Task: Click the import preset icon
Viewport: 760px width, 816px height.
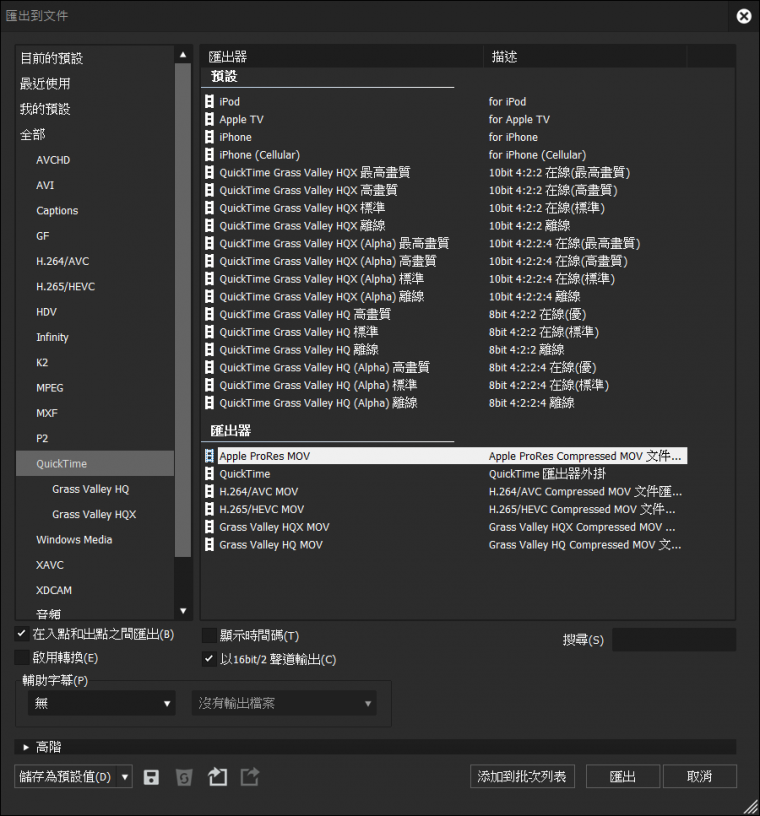Action: pyautogui.click(x=217, y=777)
